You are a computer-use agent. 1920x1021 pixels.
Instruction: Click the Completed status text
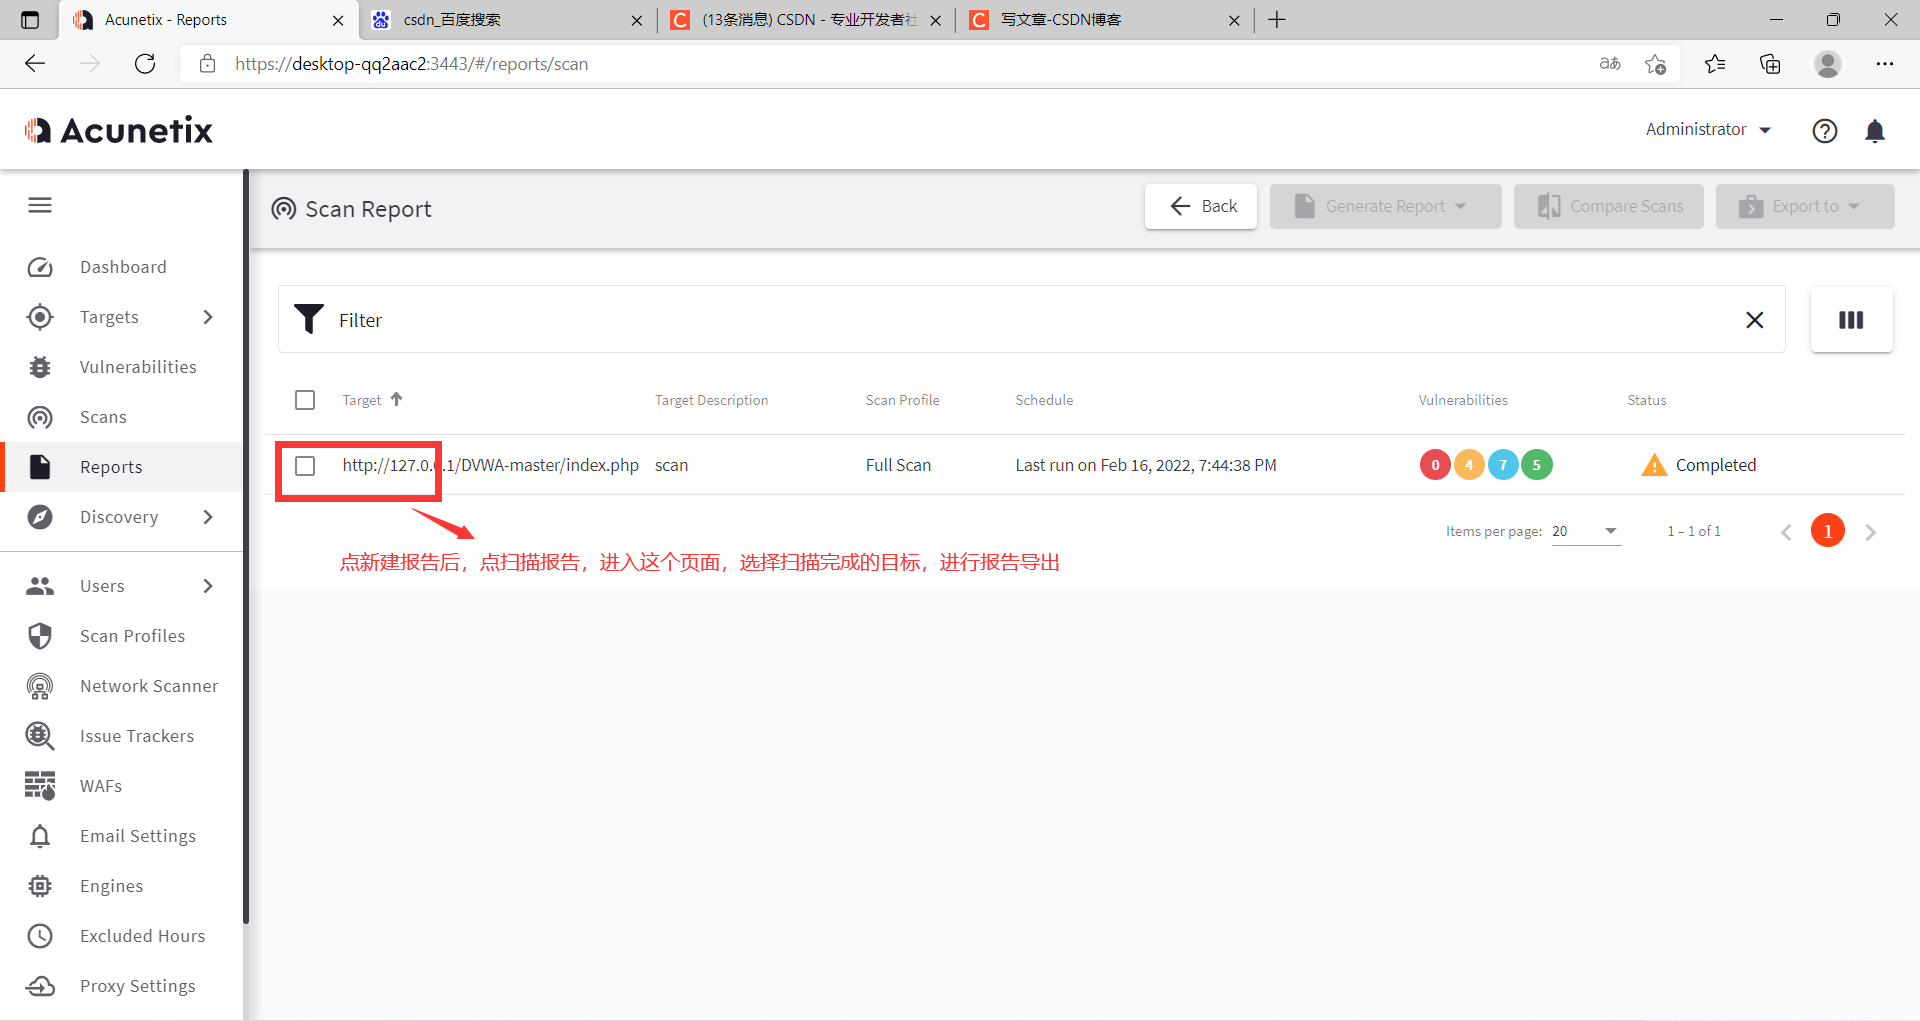pos(1715,465)
